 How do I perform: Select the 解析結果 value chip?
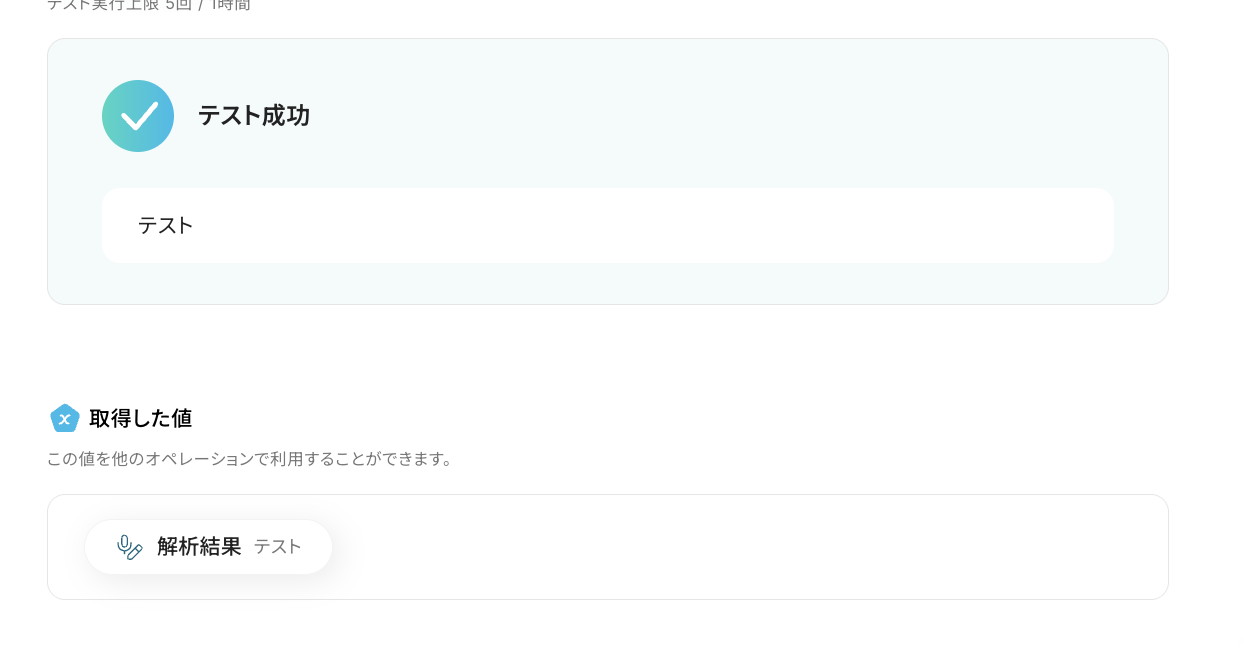coord(209,547)
